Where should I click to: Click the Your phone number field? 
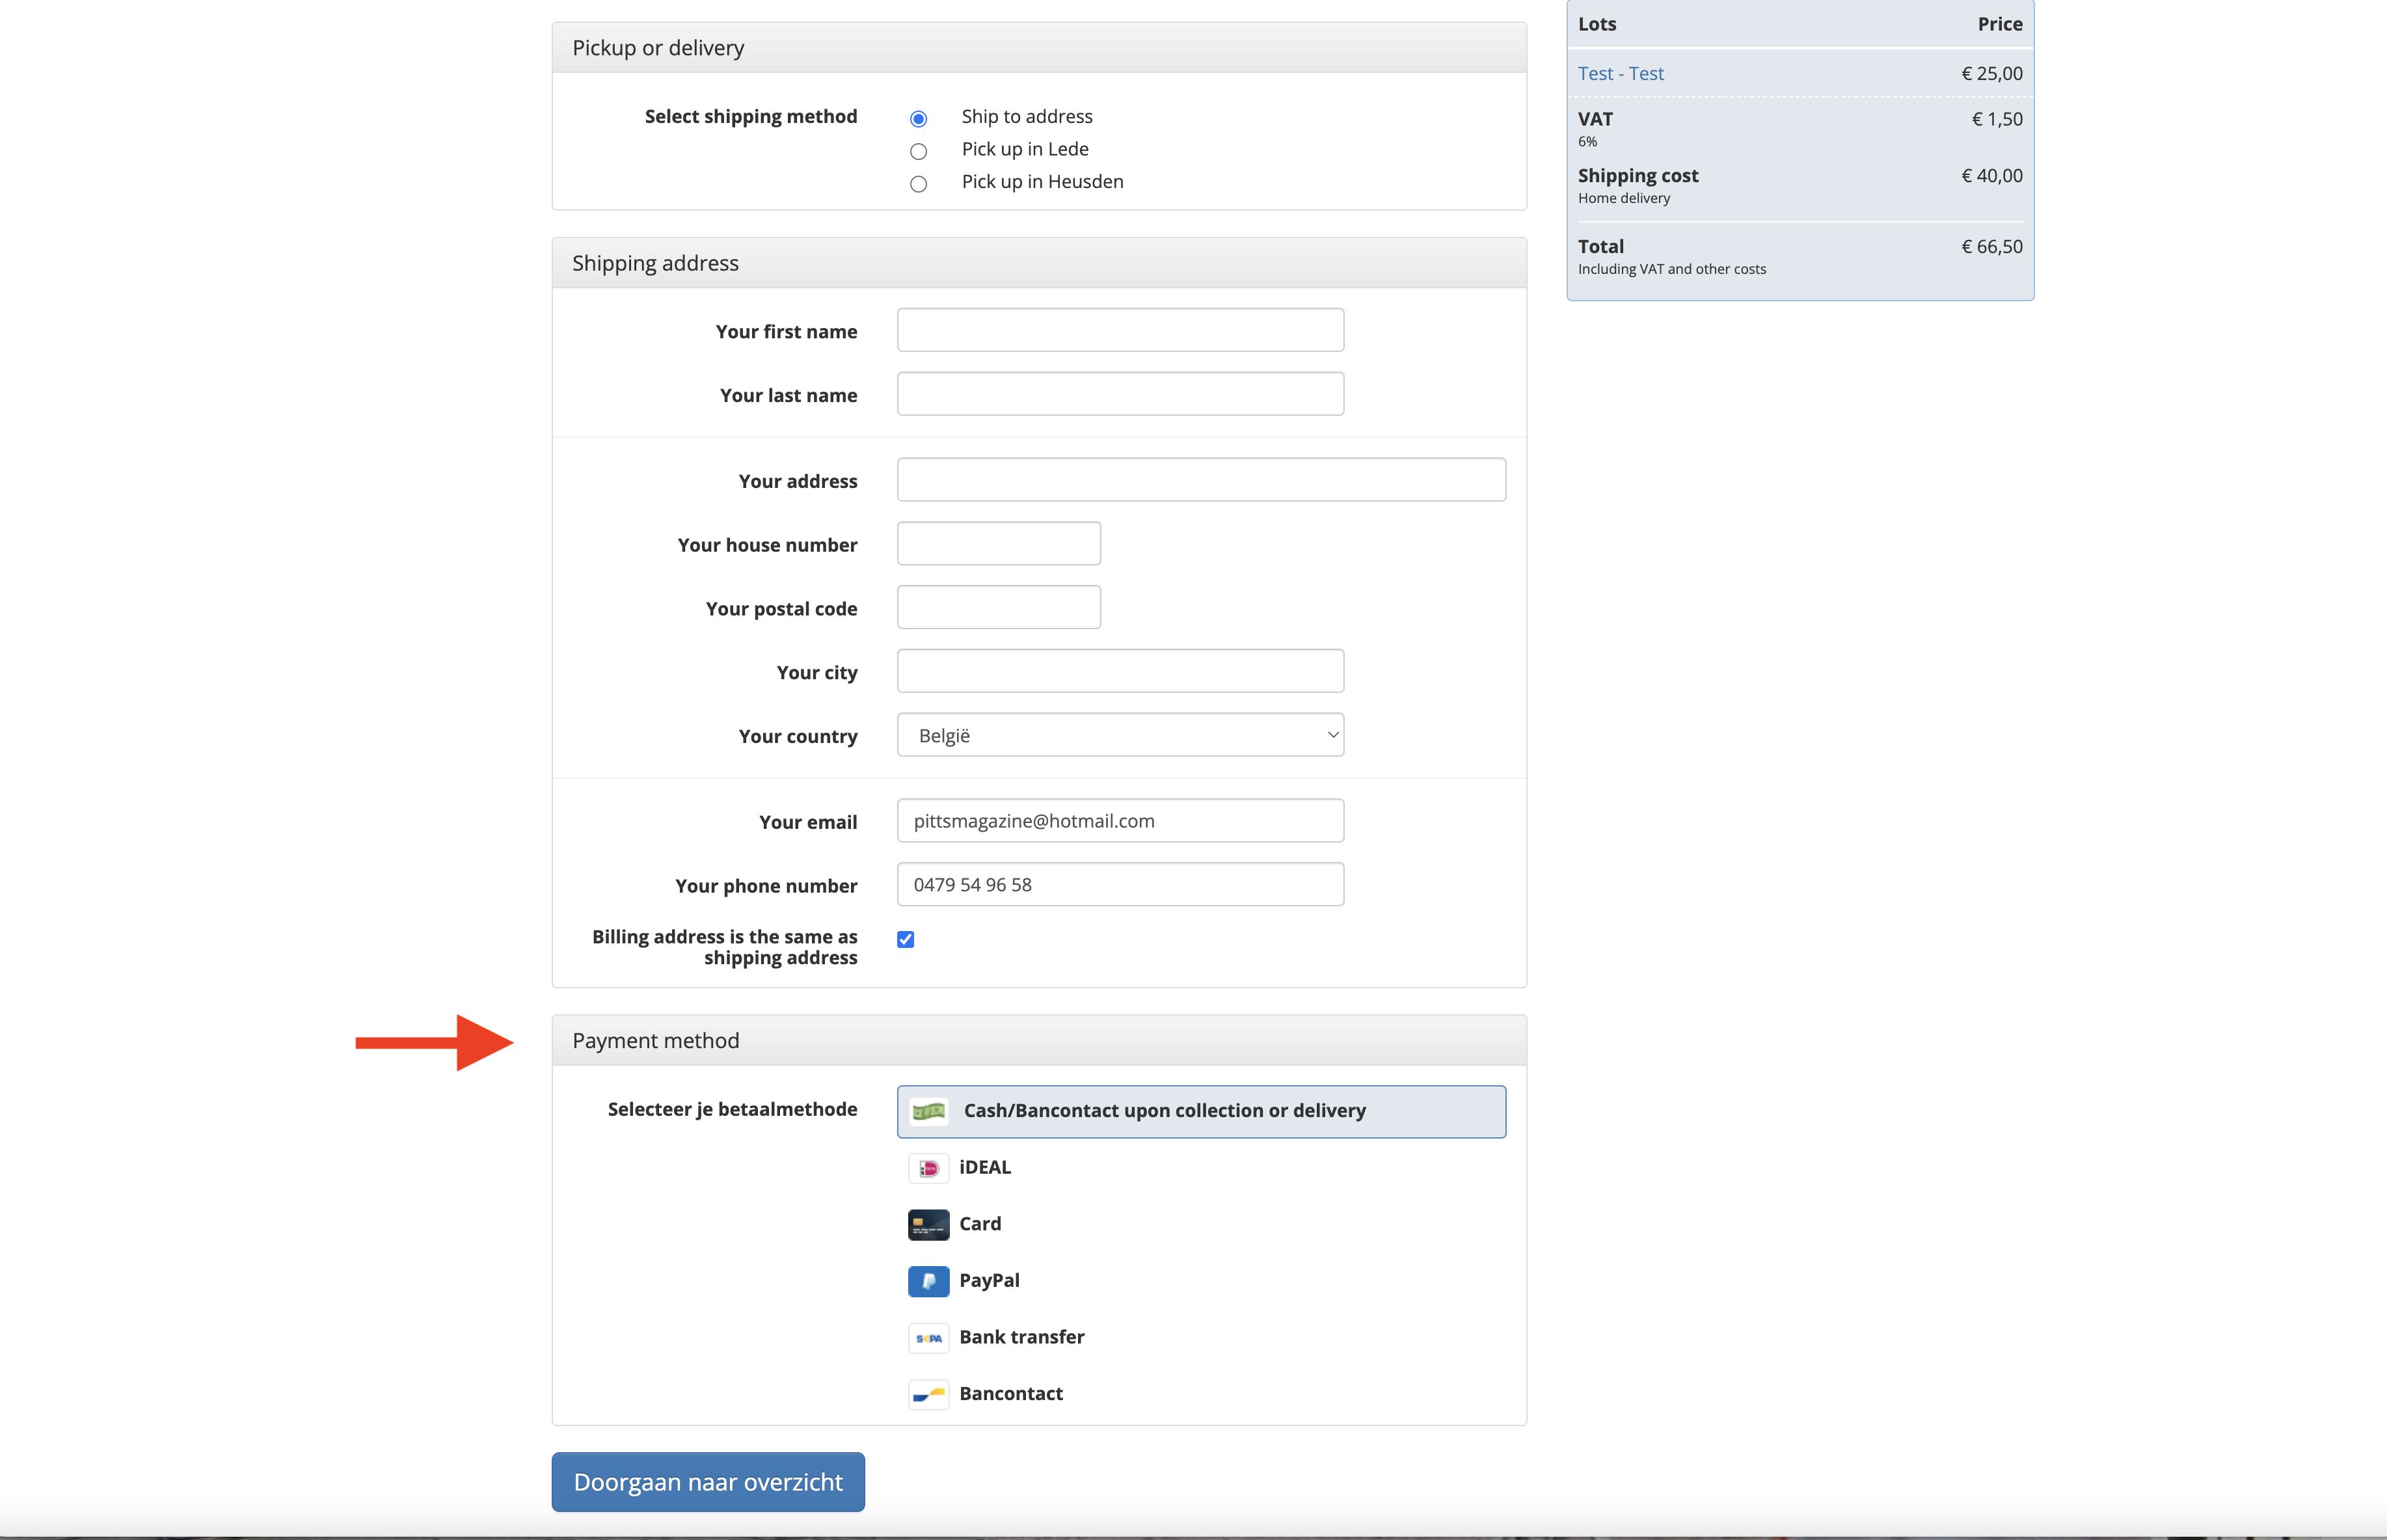1120,885
